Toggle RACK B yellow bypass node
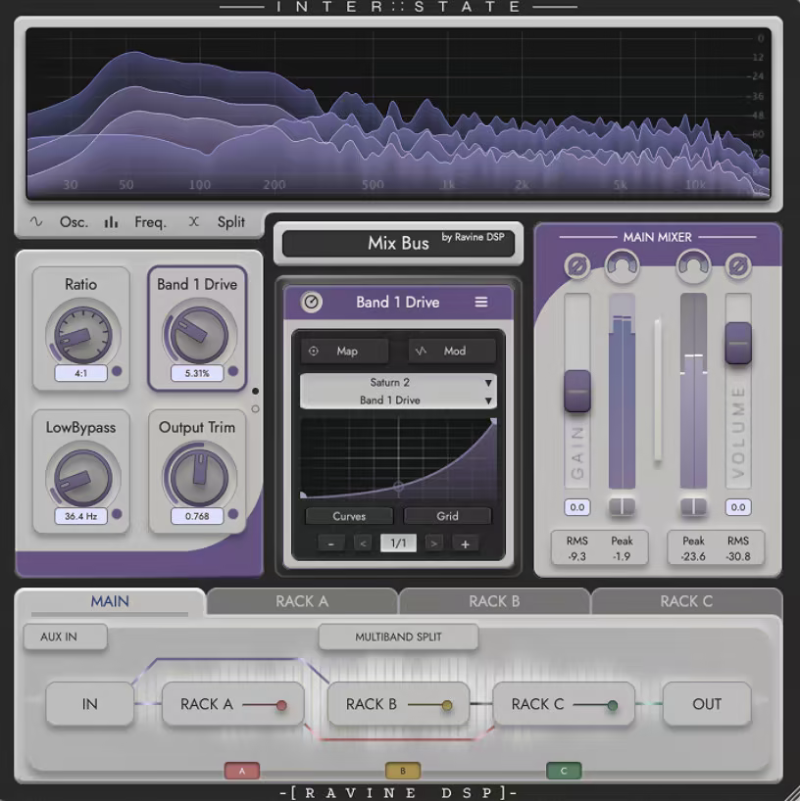Screen dimensions: 800x801 click(x=447, y=705)
